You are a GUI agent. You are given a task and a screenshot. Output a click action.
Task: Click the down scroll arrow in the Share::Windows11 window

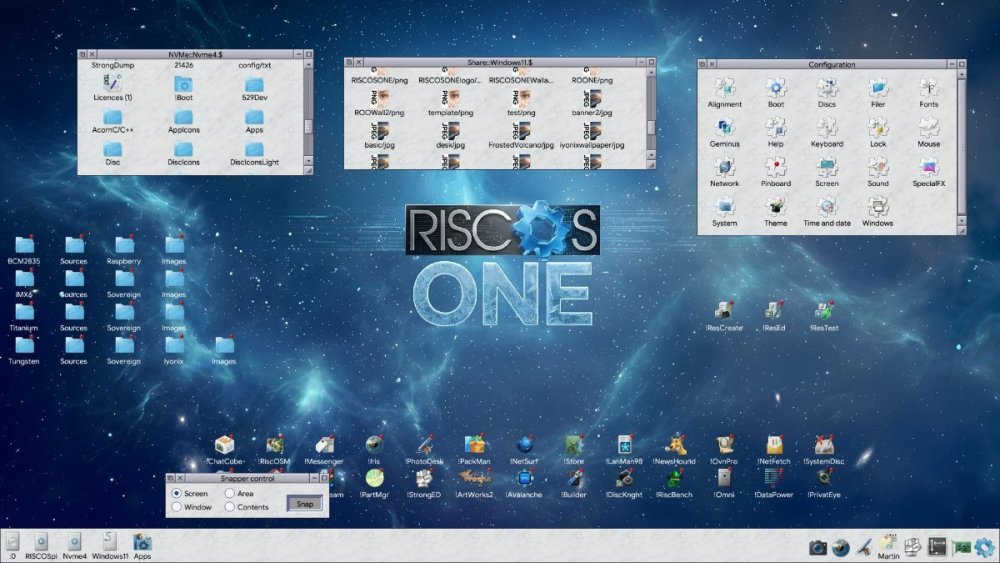pos(651,154)
